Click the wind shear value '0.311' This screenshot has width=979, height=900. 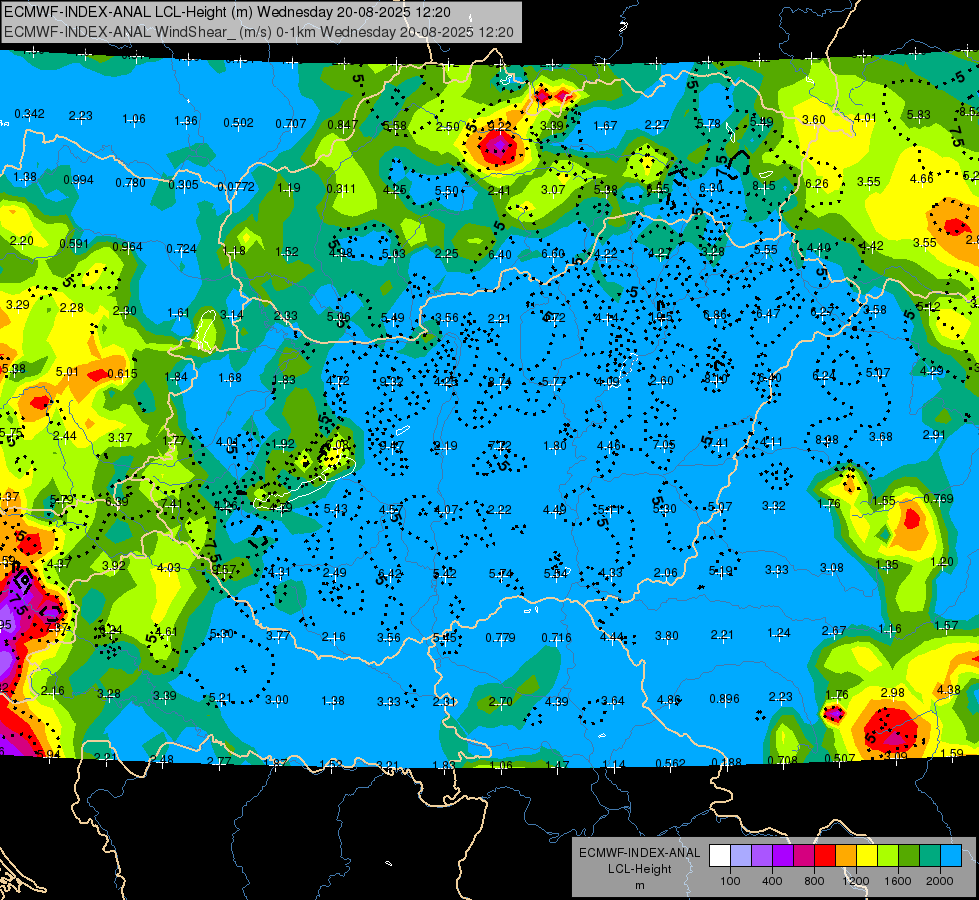341,189
